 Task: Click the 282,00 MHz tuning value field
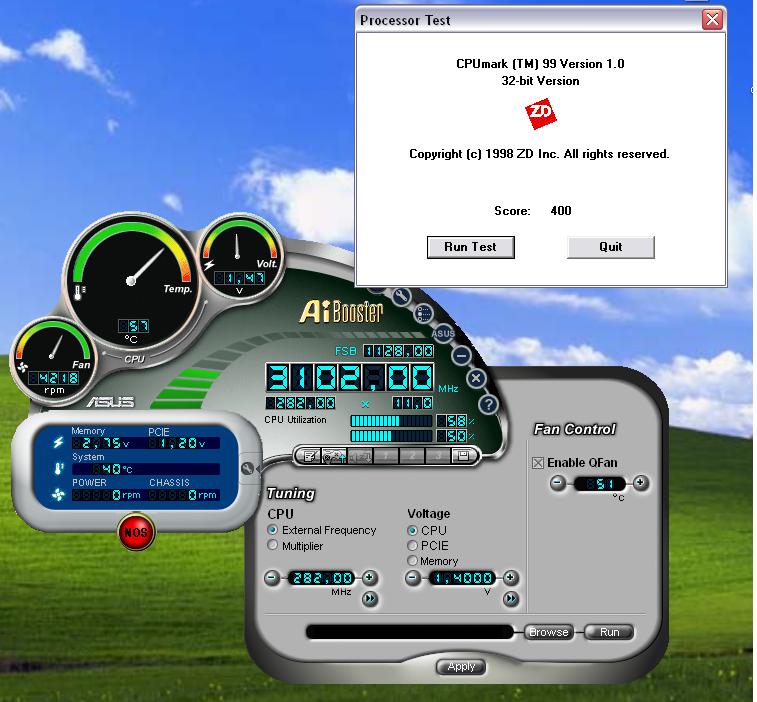click(321, 578)
